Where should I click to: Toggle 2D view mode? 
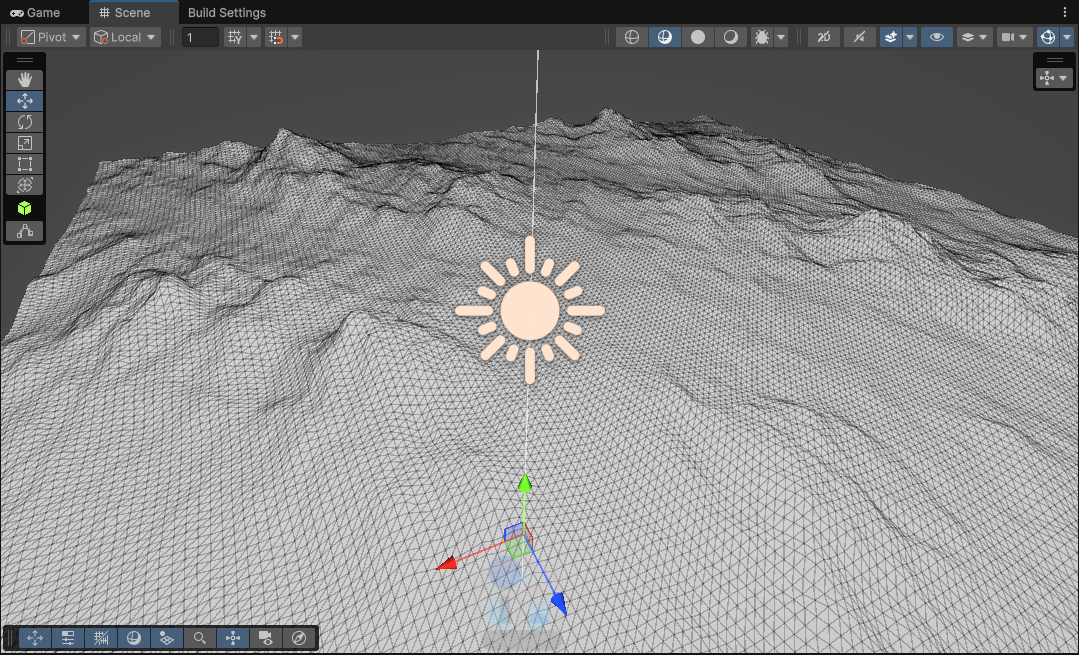(823, 37)
